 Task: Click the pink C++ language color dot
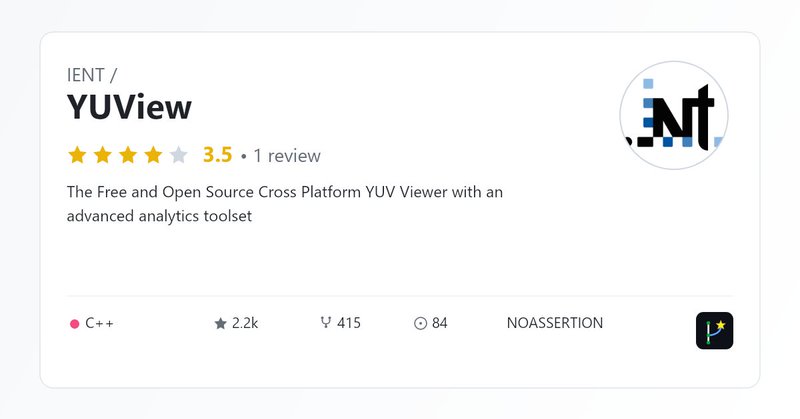74,324
